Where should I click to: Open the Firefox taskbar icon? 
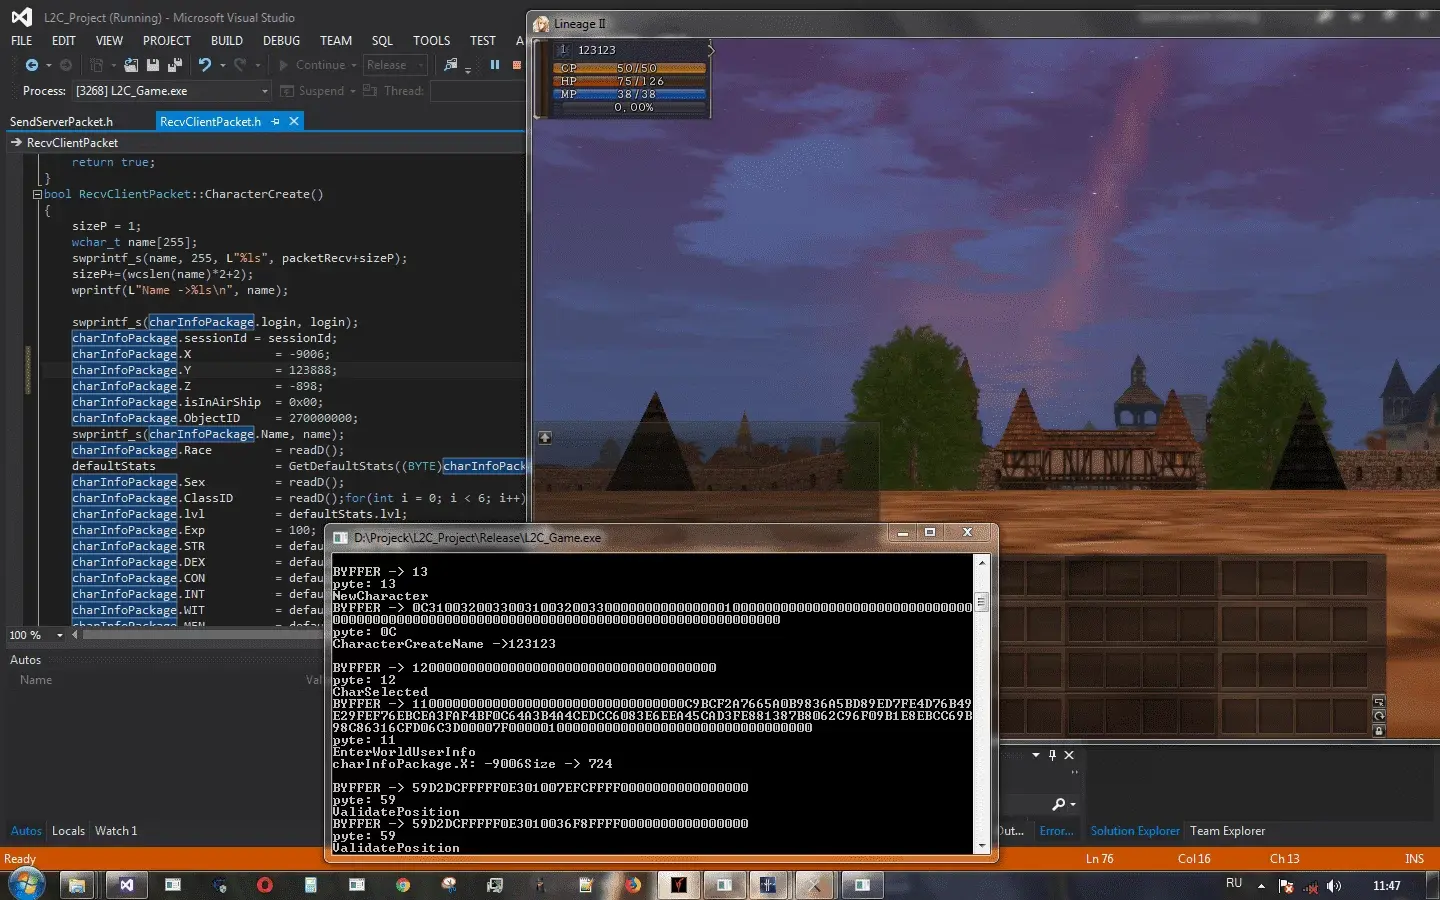(632, 885)
